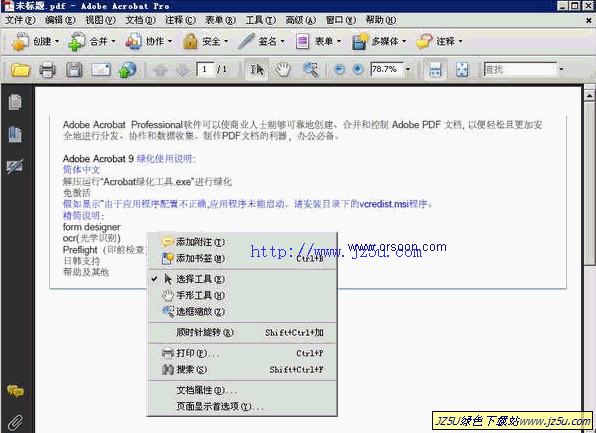Open the 视图(V) menu
The width and height of the screenshot is (596, 433).
pos(100,20)
